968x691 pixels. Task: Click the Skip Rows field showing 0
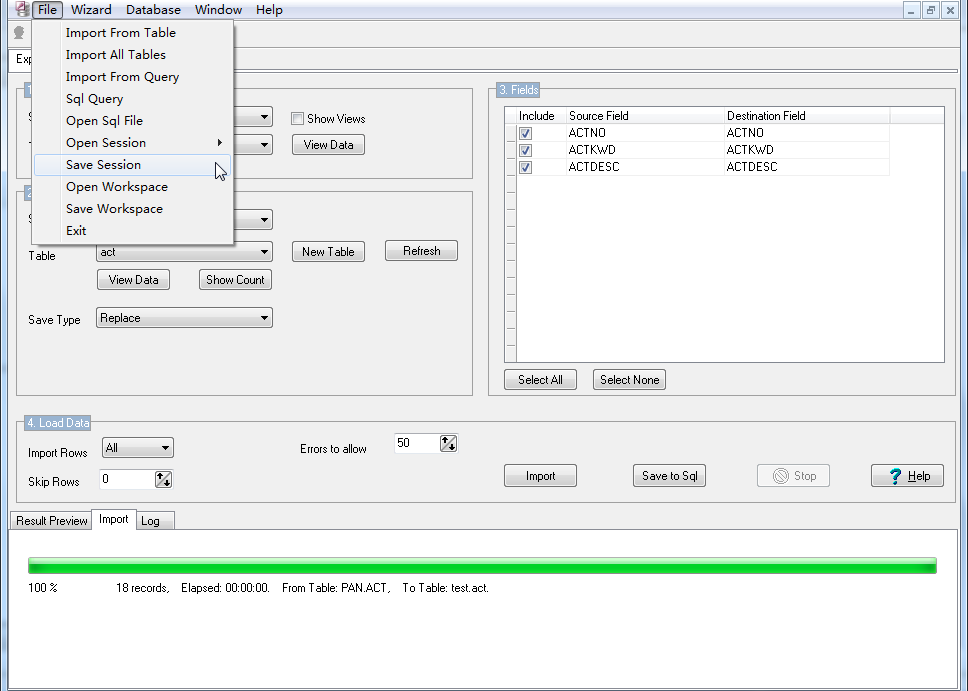tap(127, 479)
